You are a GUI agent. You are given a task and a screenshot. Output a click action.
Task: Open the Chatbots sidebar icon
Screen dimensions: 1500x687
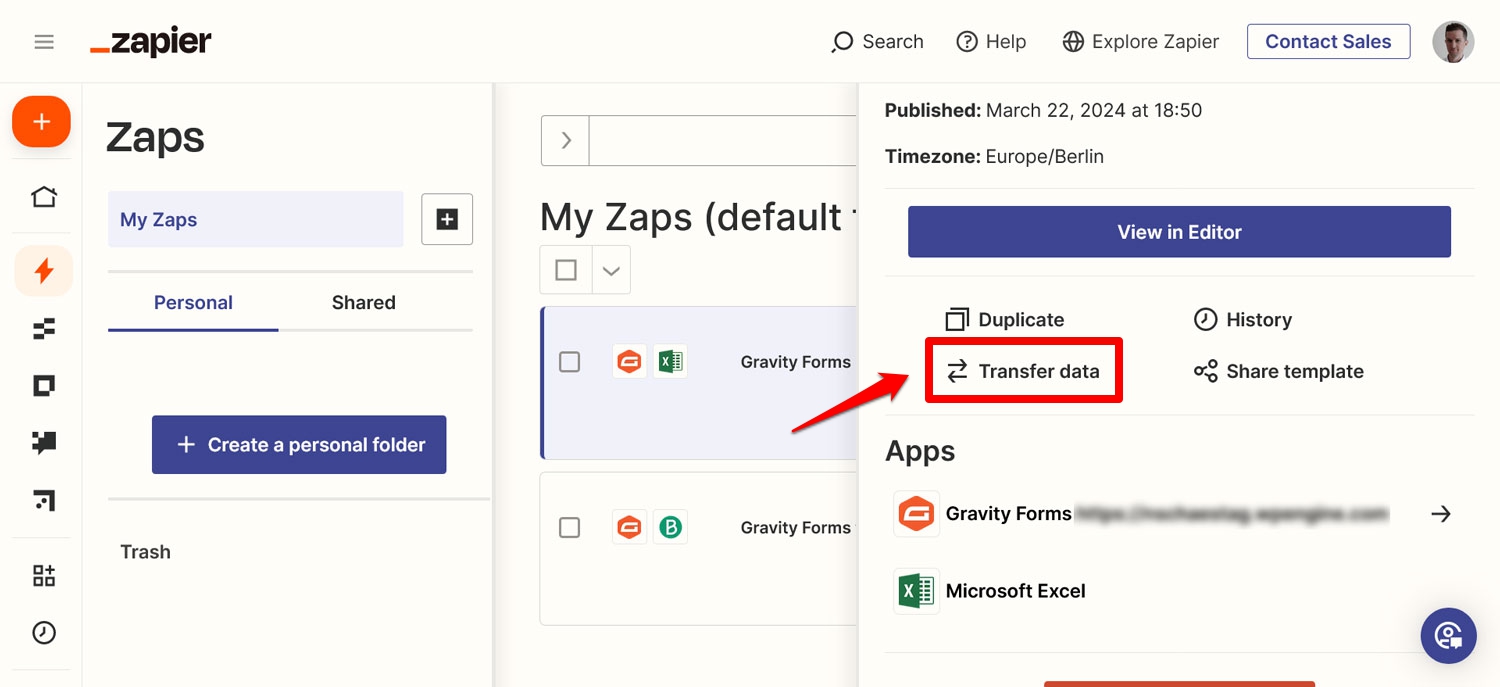[43, 442]
